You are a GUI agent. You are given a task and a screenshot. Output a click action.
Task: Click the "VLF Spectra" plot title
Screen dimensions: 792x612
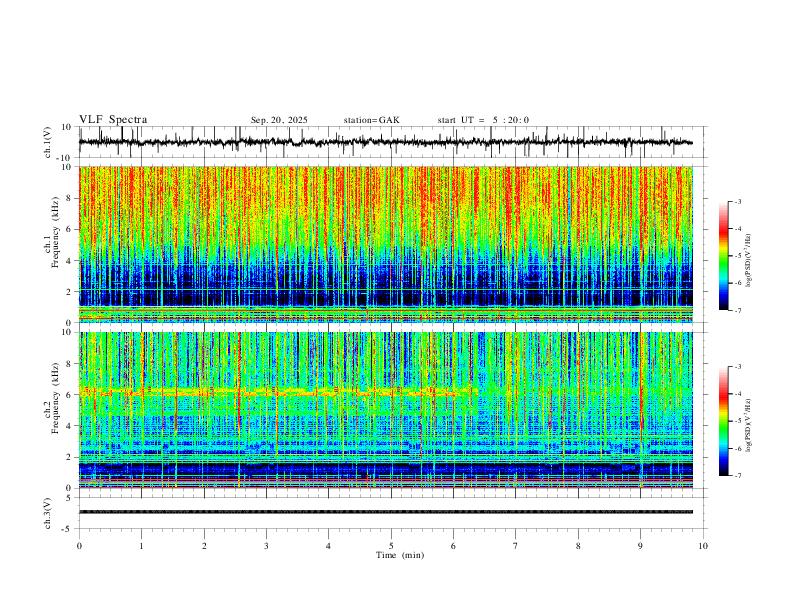pyautogui.click(x=113, y=120)
